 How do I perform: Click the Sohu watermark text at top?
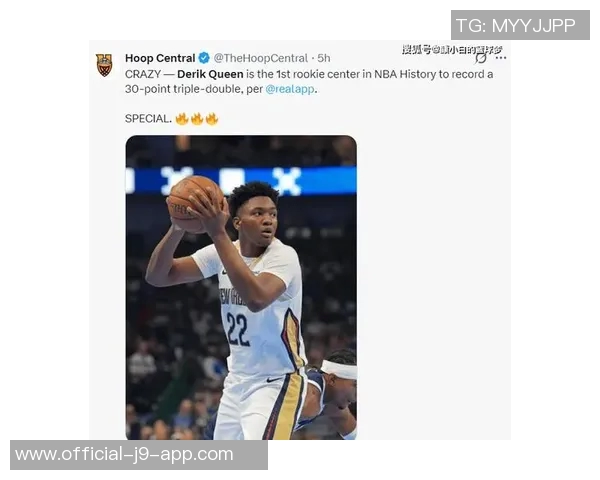[x=452, y=50]
